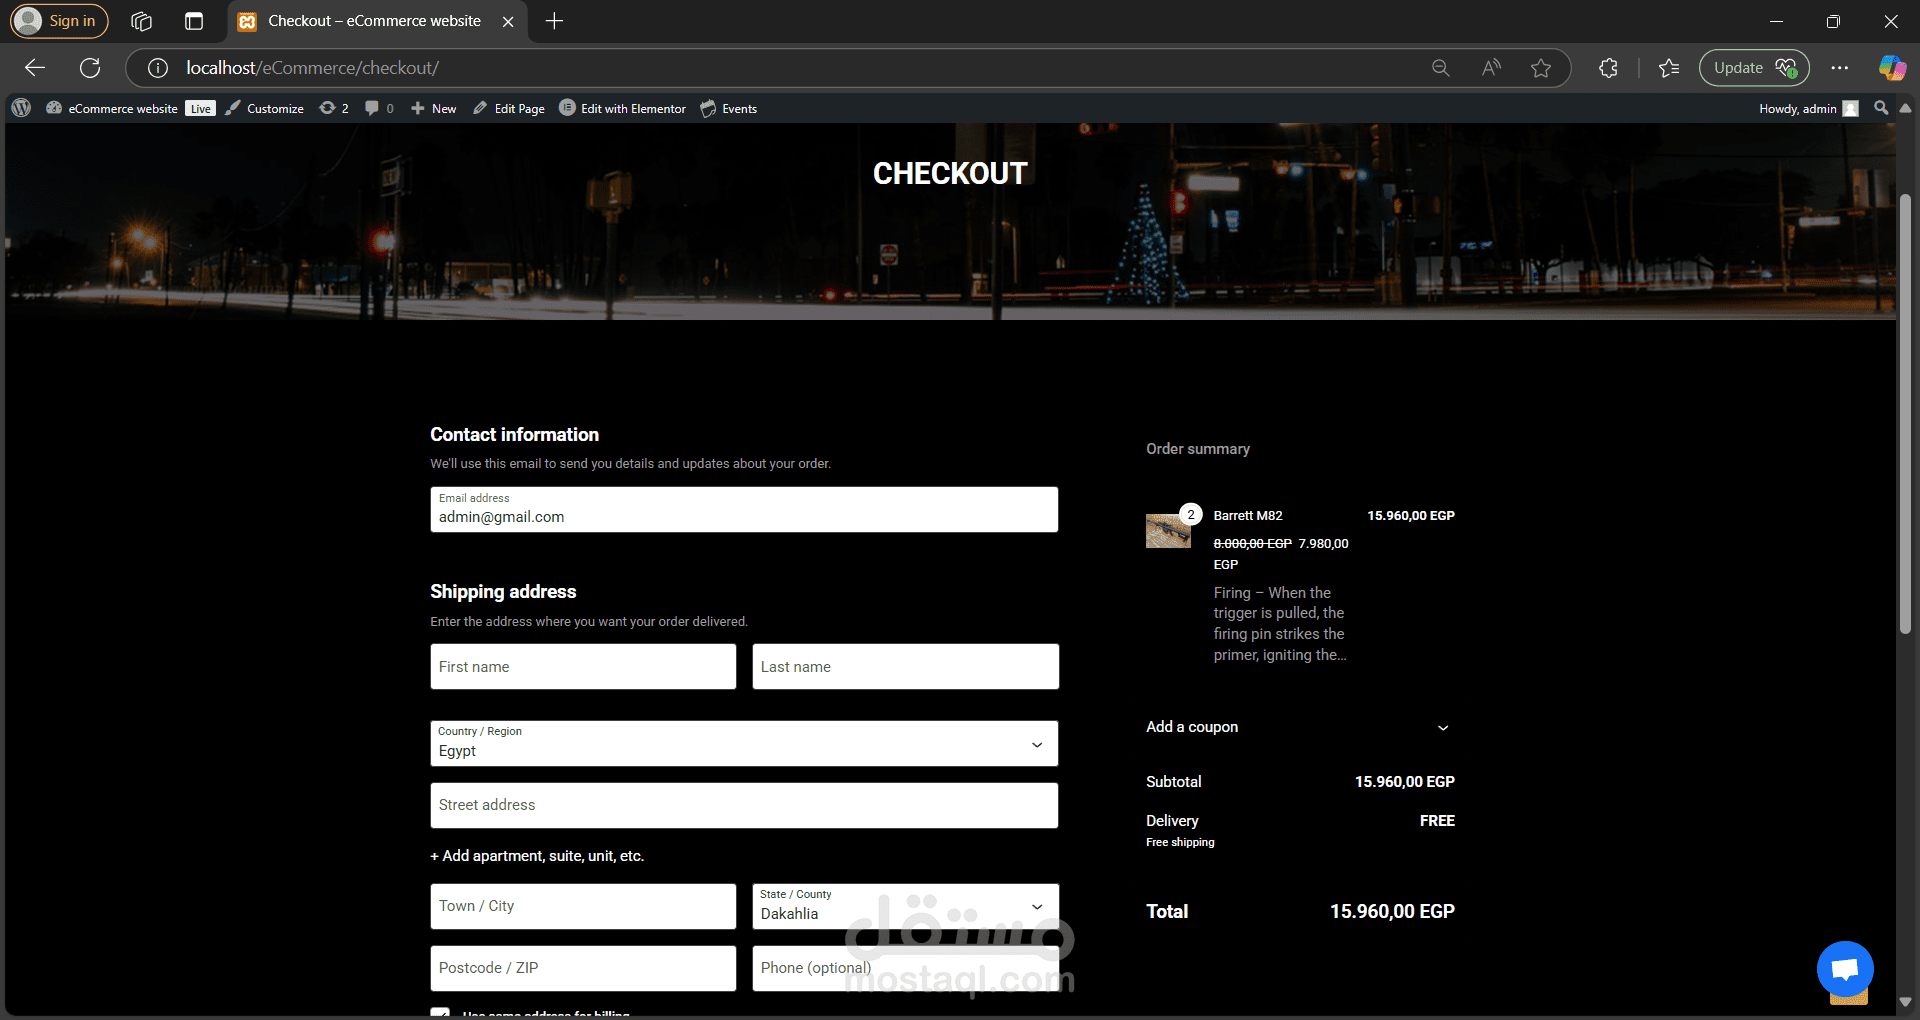Click the Postcode / ZIP field

(583, 968)
